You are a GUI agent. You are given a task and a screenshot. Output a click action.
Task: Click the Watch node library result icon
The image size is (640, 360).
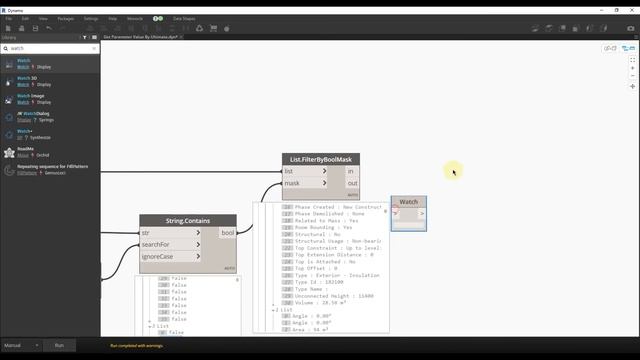(9, 64)
